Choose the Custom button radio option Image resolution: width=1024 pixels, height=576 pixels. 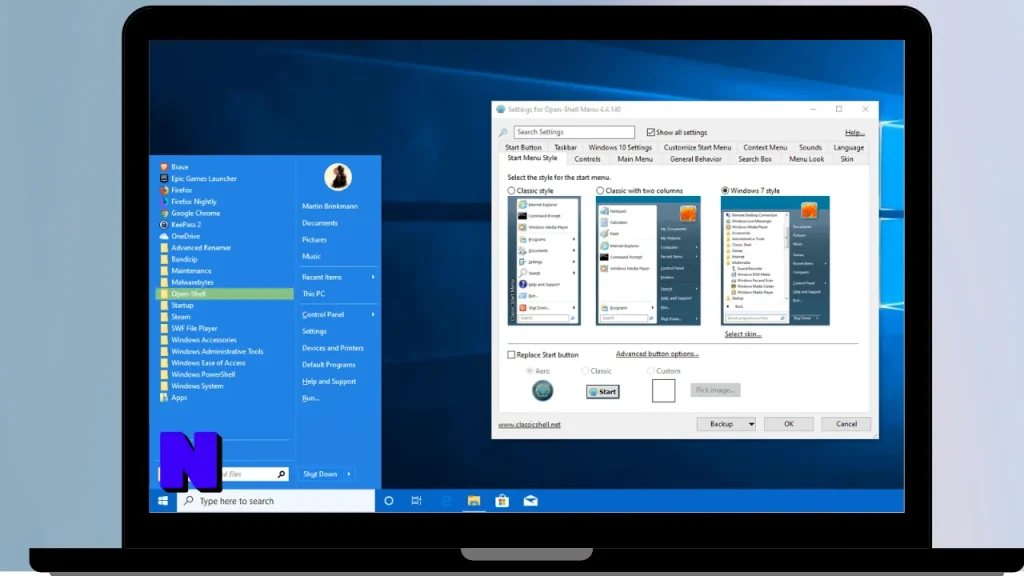(x=650, y=371)
